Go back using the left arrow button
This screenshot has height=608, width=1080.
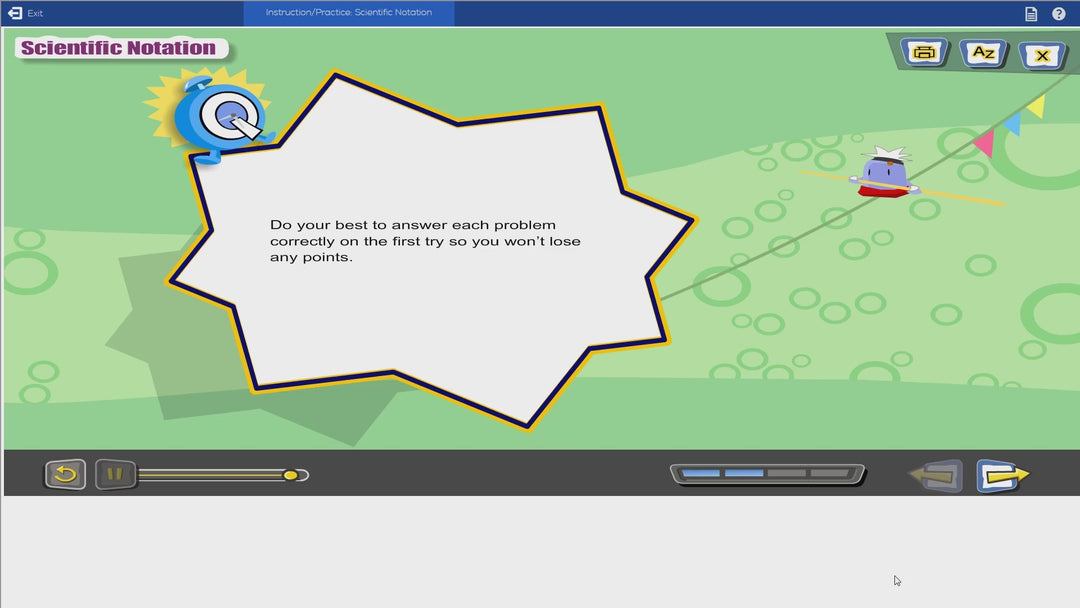click(937, 476)
